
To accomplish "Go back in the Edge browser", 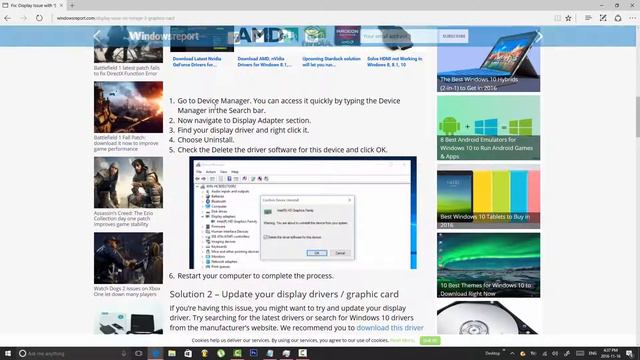I will [x=7, y=18].
